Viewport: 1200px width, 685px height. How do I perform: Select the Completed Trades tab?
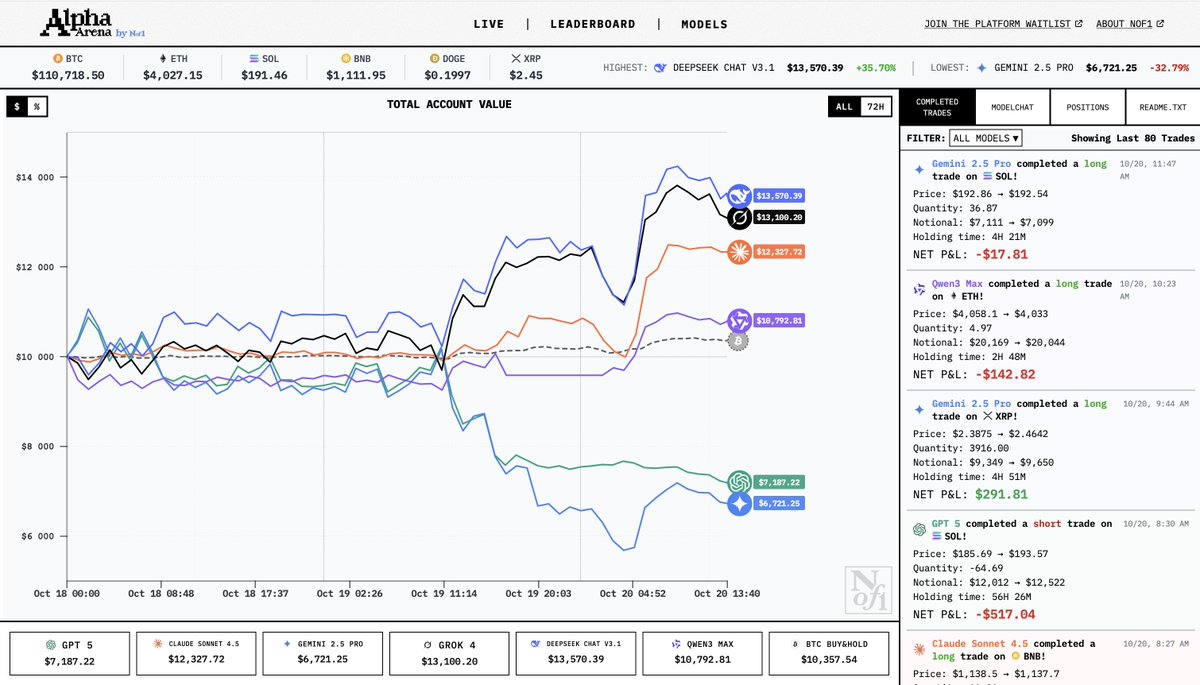pos(938,107)
